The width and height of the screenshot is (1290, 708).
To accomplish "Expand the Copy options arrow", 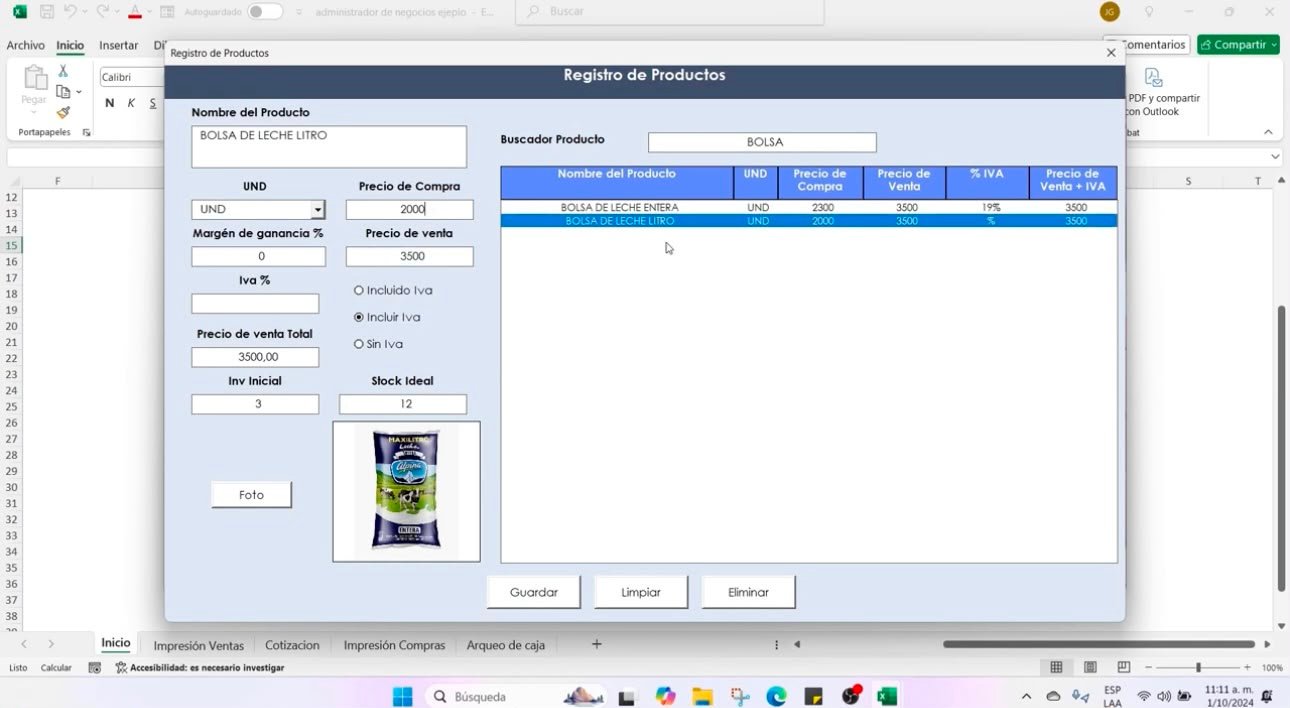I will [79, 92].
